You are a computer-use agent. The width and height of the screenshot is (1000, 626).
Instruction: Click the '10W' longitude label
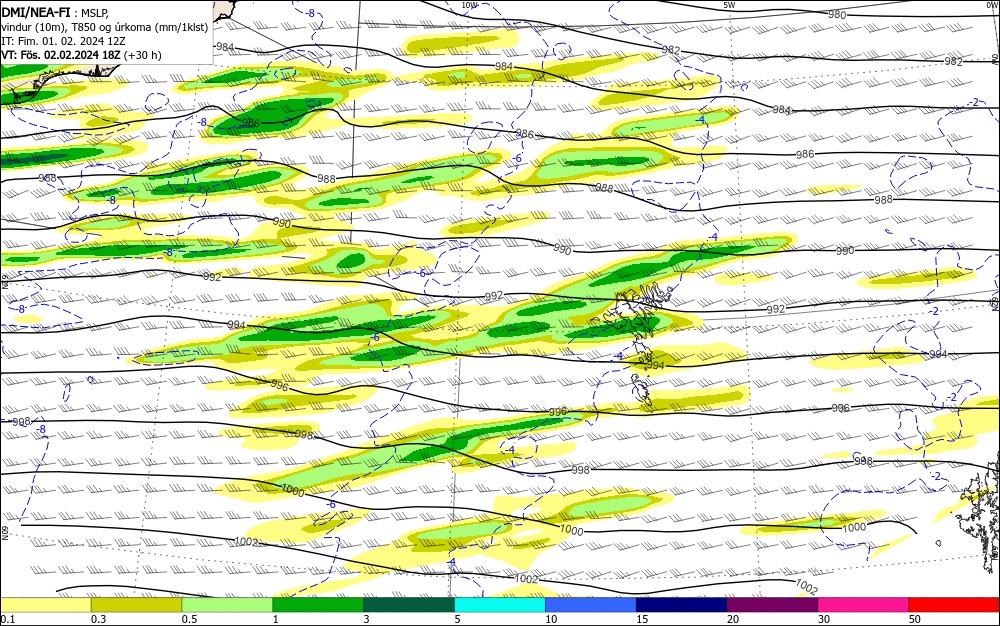469,5
